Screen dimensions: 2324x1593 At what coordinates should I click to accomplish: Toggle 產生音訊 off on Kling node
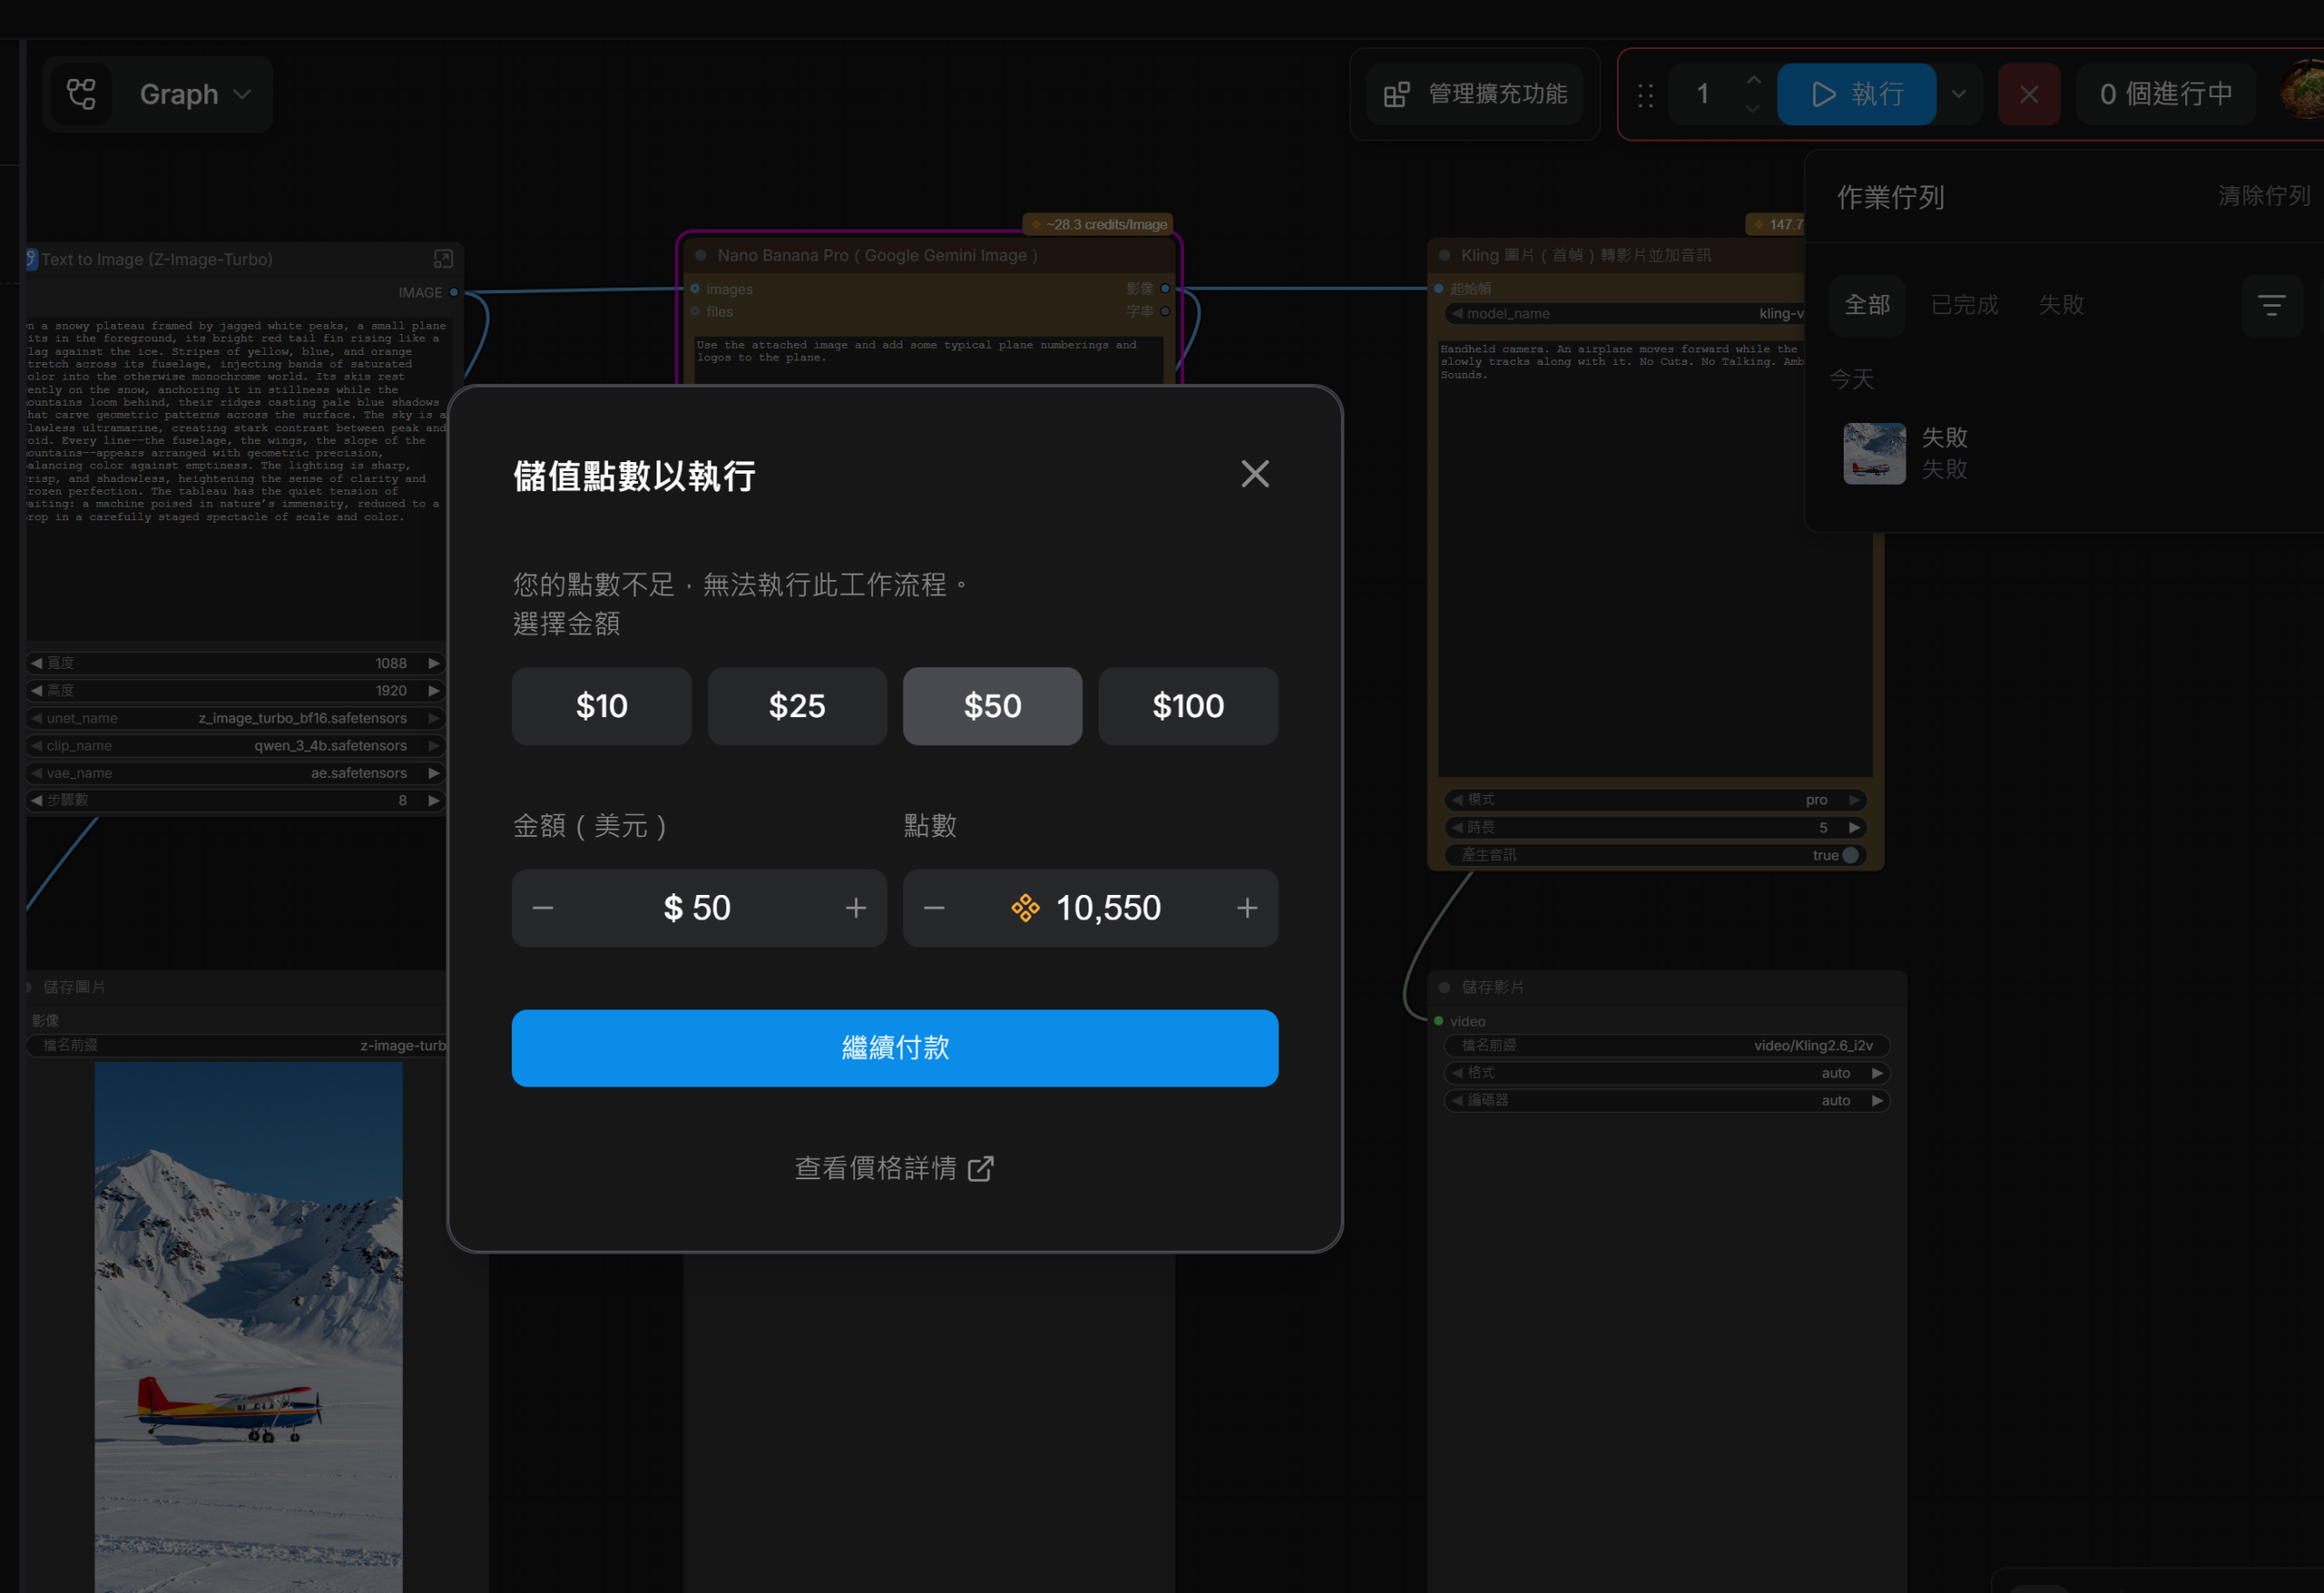(1849, 855)
